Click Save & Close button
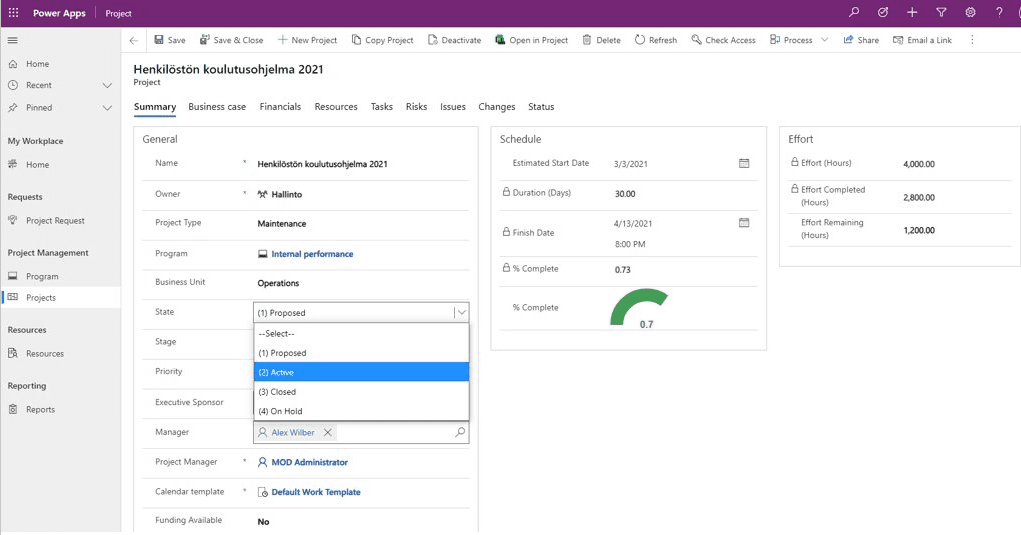This screenshot has width=1021, height=535. click(x=231, y=40)
